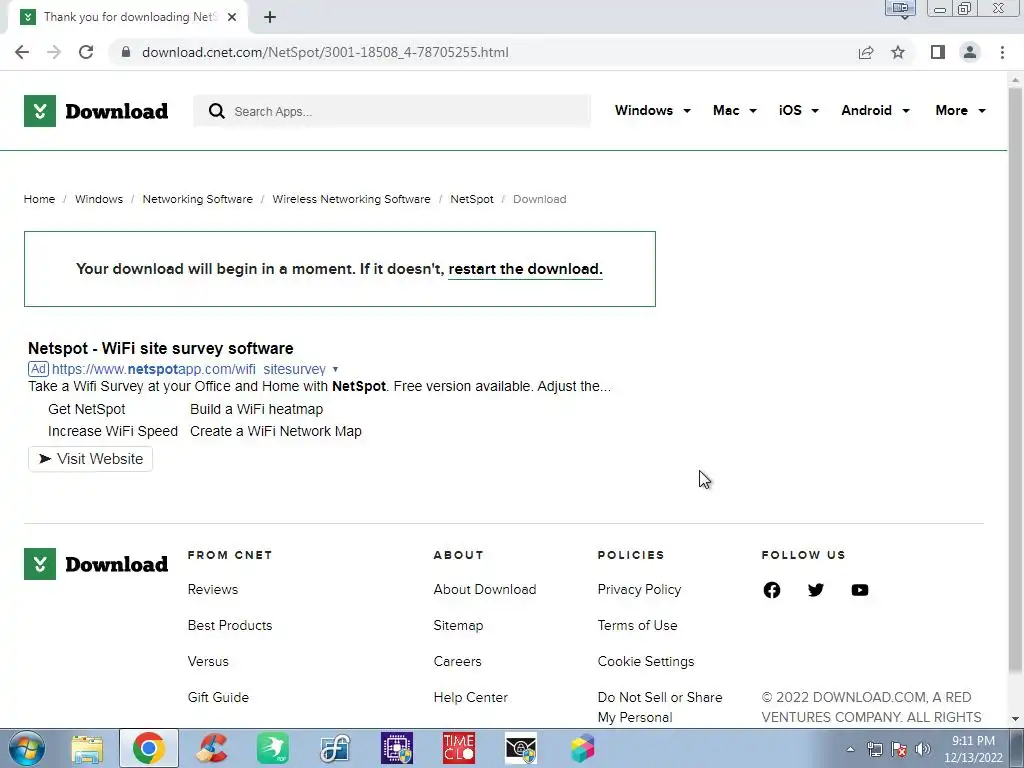The image size is (1024, 768).
Task: Open Cookie Settings link
Action: pyautogui.click(x=646, y=662)
